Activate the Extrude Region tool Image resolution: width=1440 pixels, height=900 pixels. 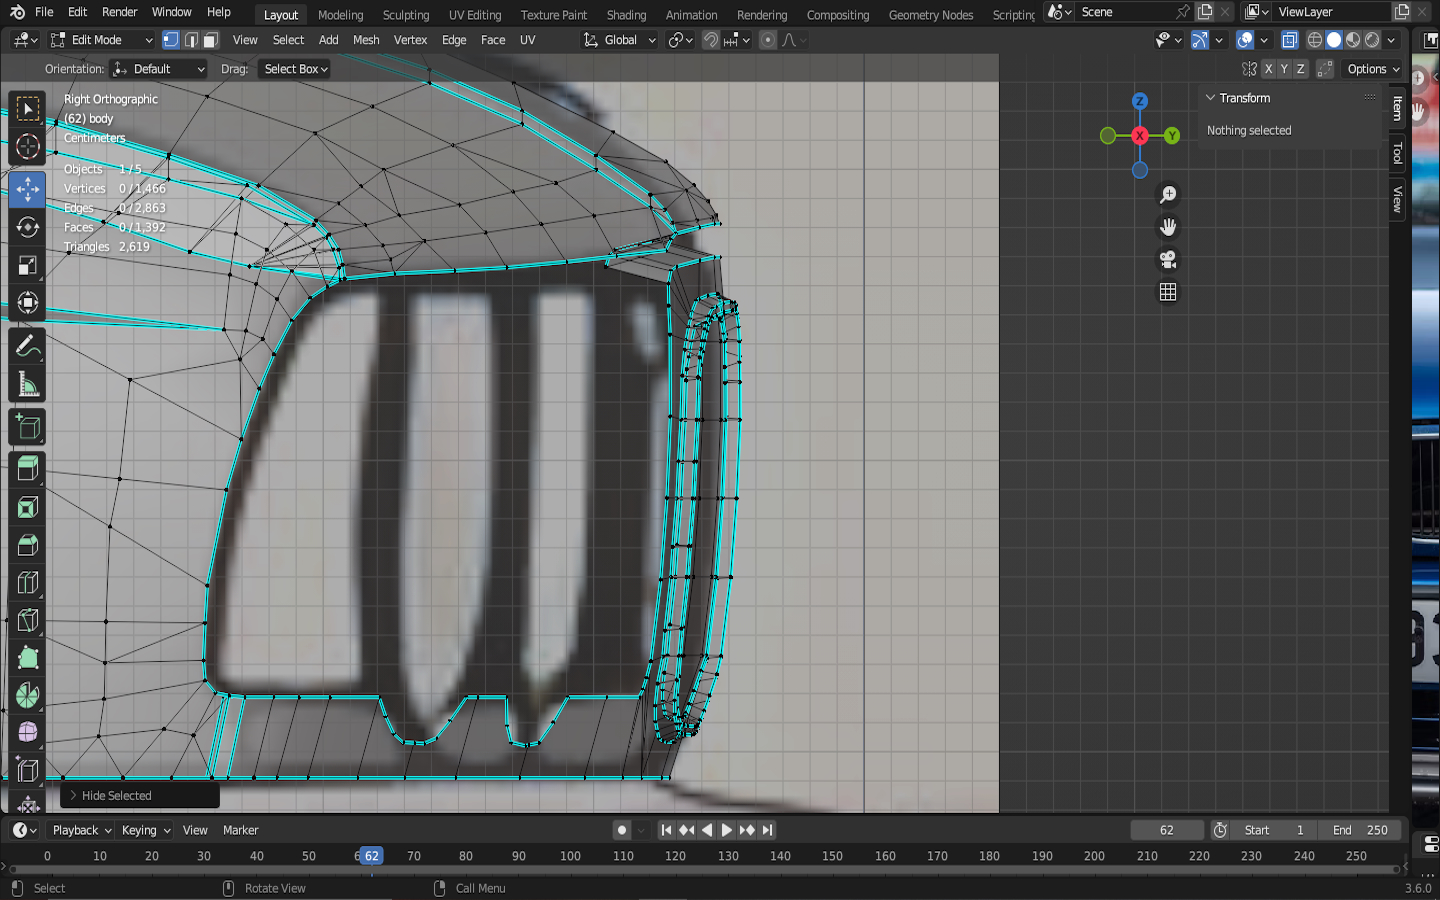pos(28,468)
